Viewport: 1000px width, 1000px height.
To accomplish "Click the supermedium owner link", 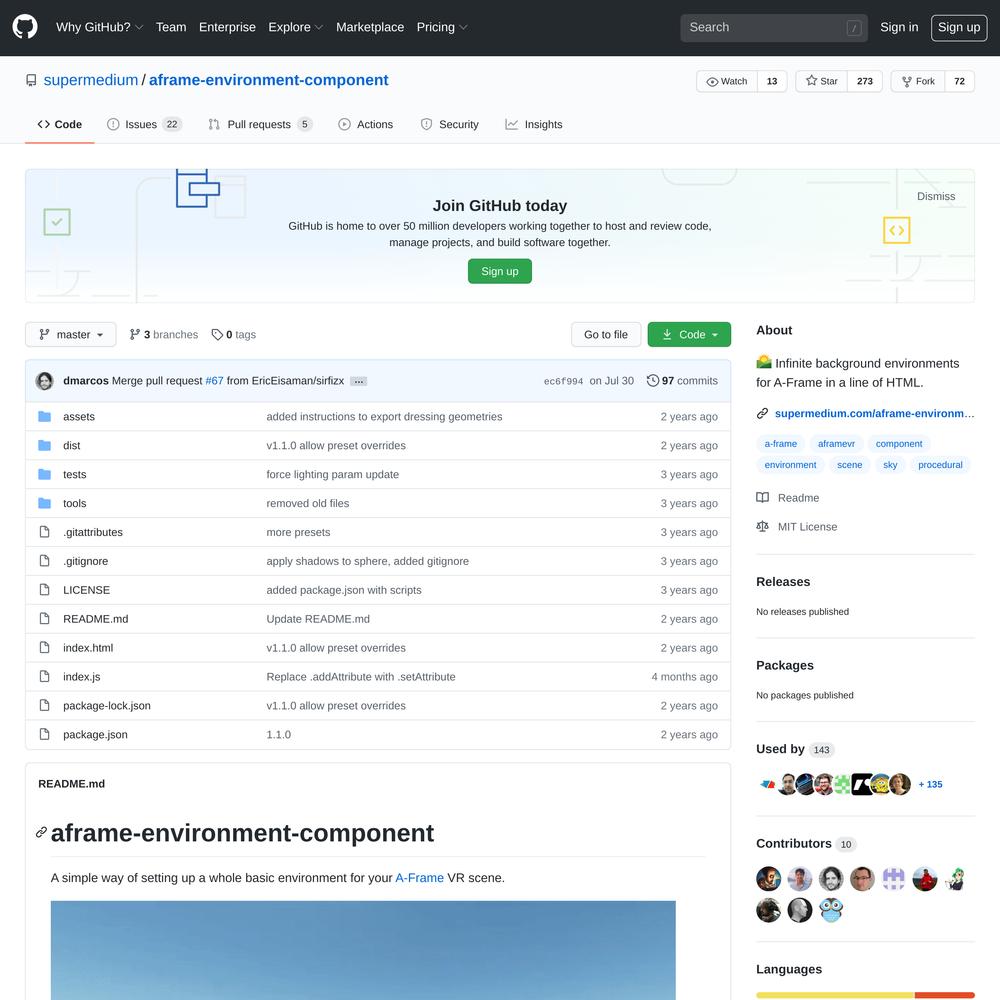I will (x=91, y=80).
